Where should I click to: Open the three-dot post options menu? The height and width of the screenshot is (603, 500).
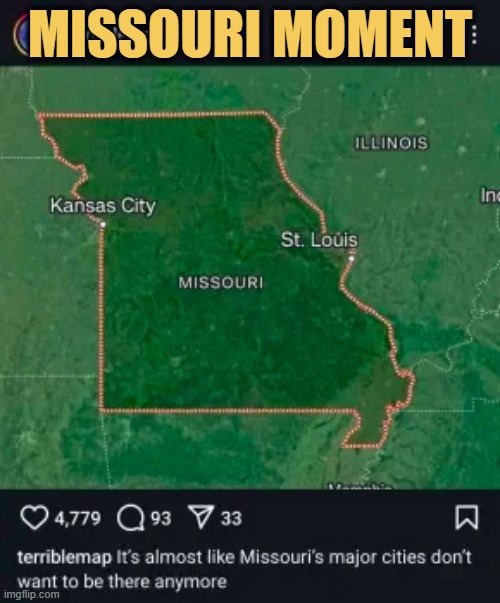pos(475,35)
